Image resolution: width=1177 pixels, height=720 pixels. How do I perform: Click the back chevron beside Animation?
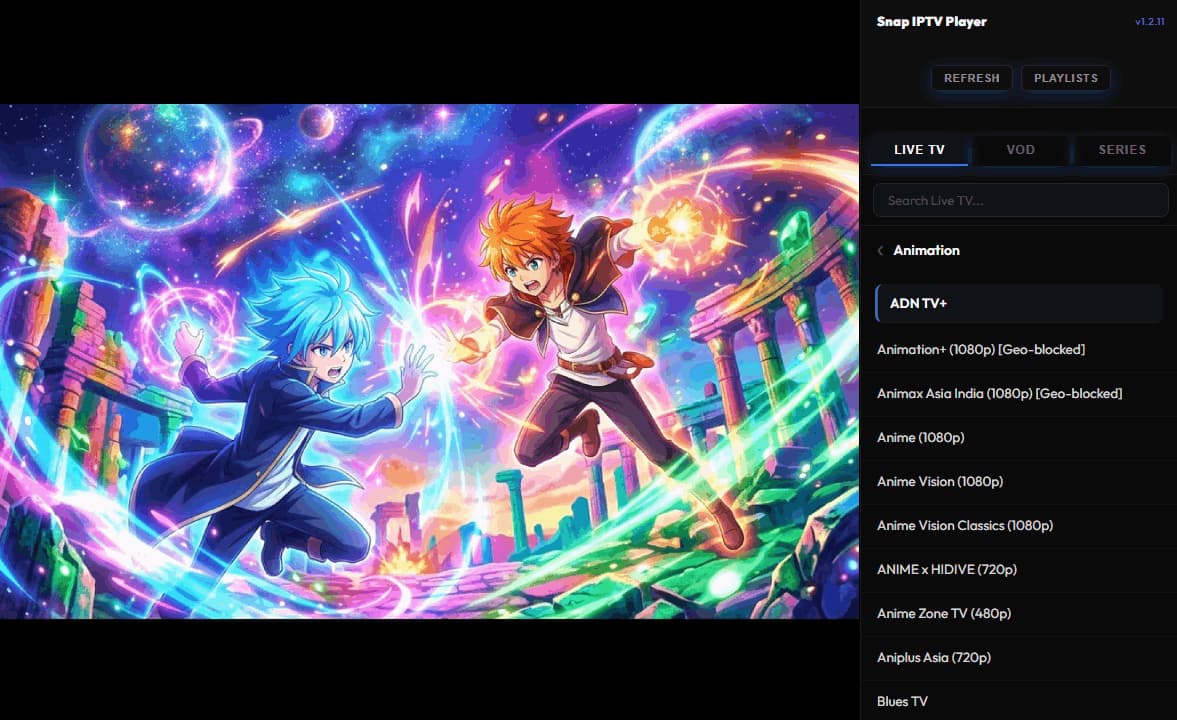pos(880,251)
